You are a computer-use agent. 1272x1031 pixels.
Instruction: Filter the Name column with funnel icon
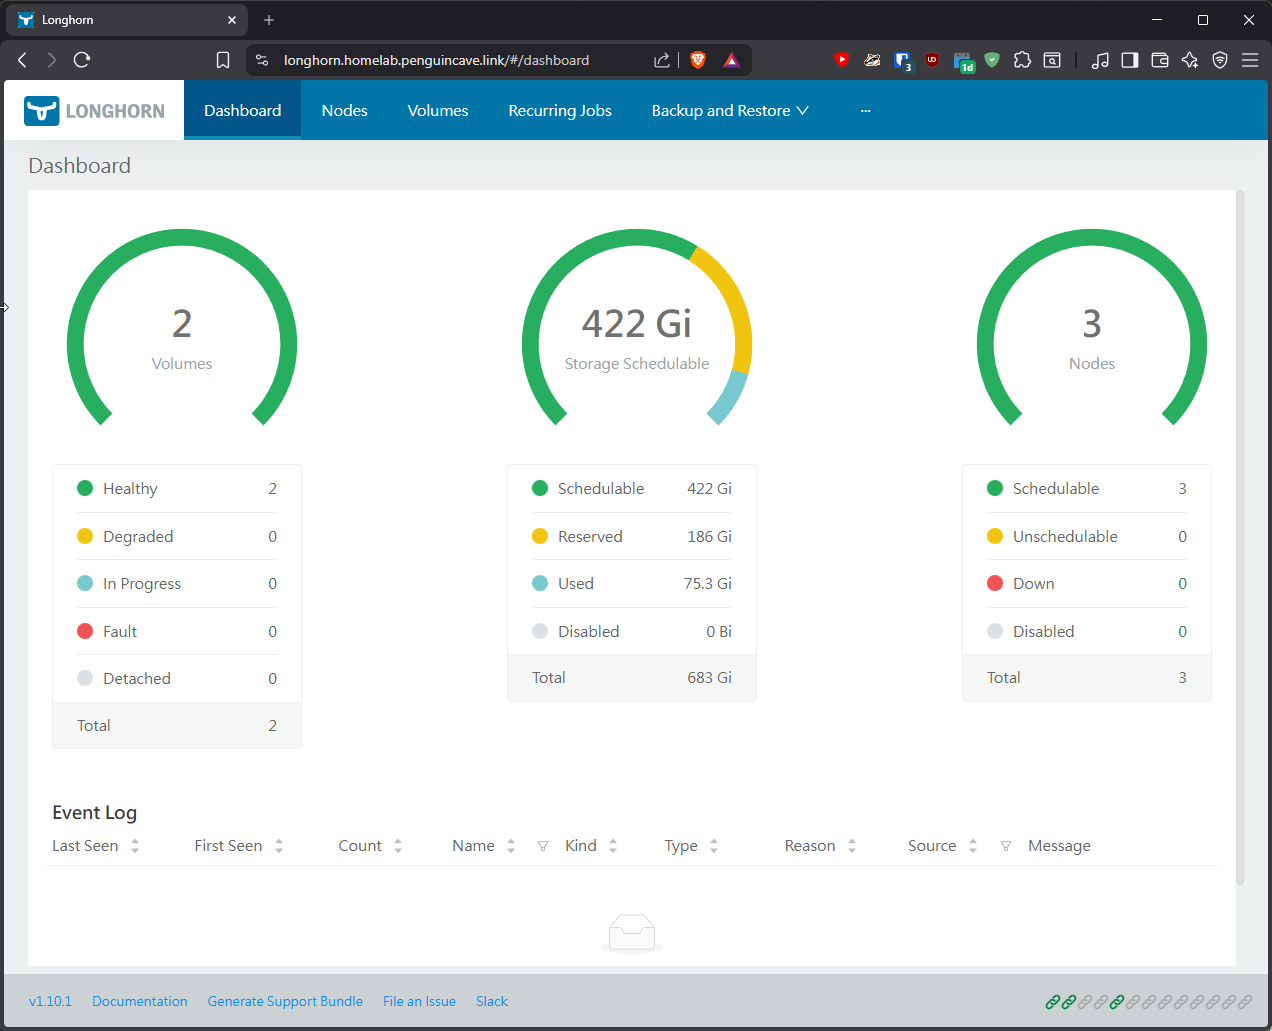coord(543,846)
